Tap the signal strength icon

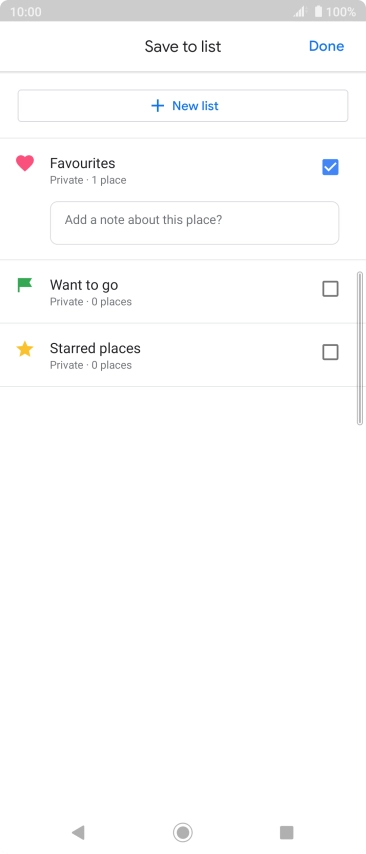(x=300, y=11)
